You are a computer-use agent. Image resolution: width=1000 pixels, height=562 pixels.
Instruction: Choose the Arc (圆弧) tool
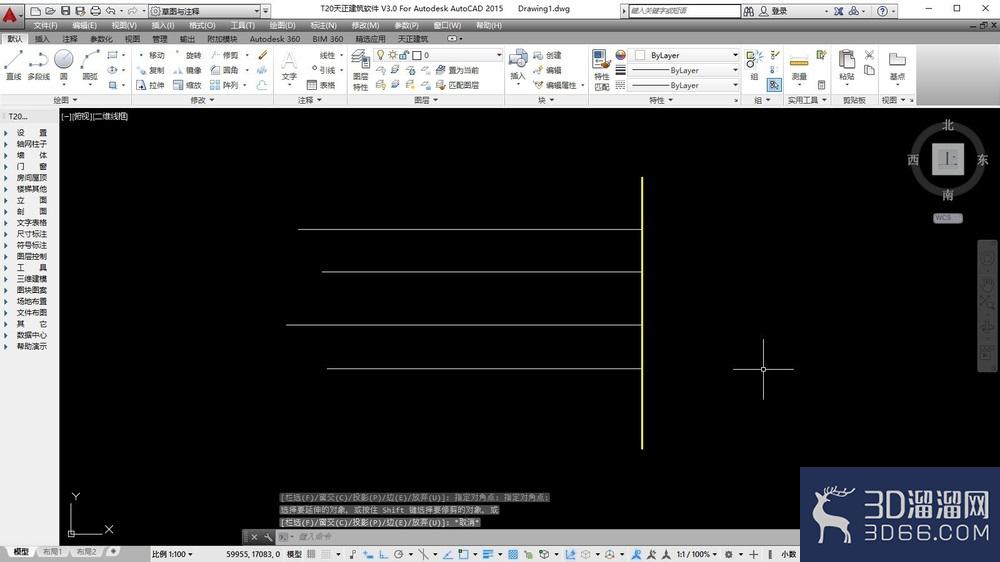coord(90,64)
